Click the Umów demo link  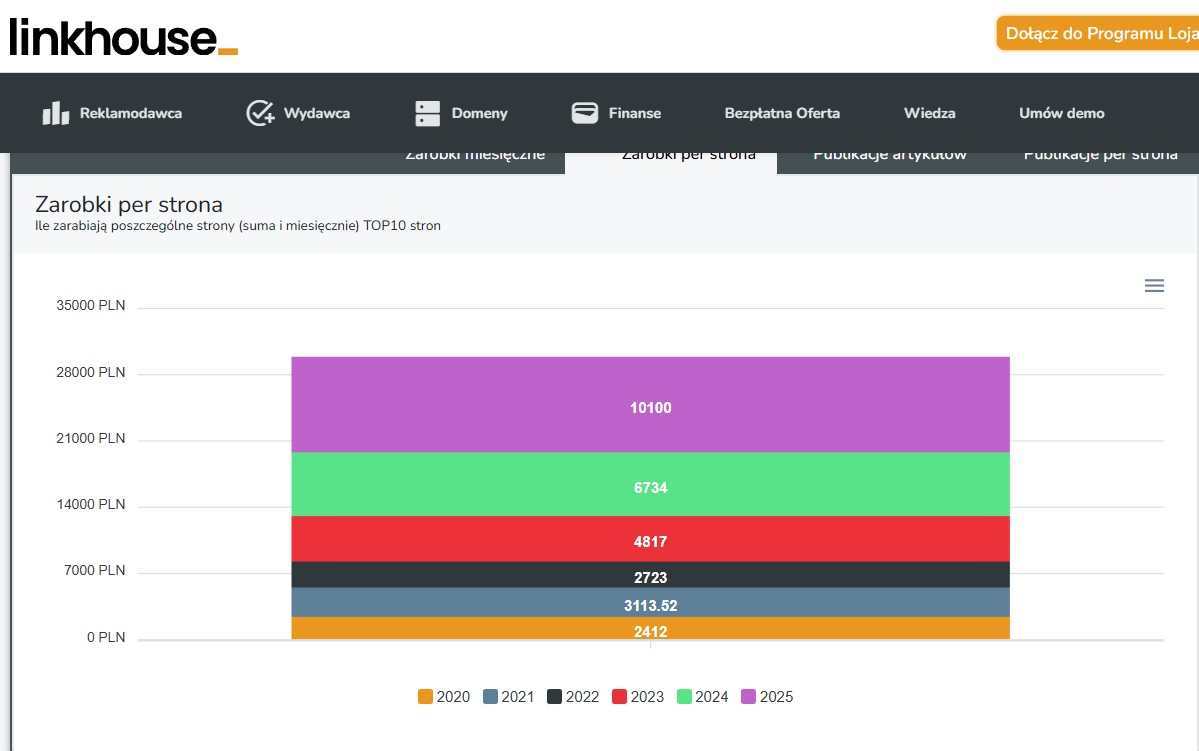(x=1061, y=113)
